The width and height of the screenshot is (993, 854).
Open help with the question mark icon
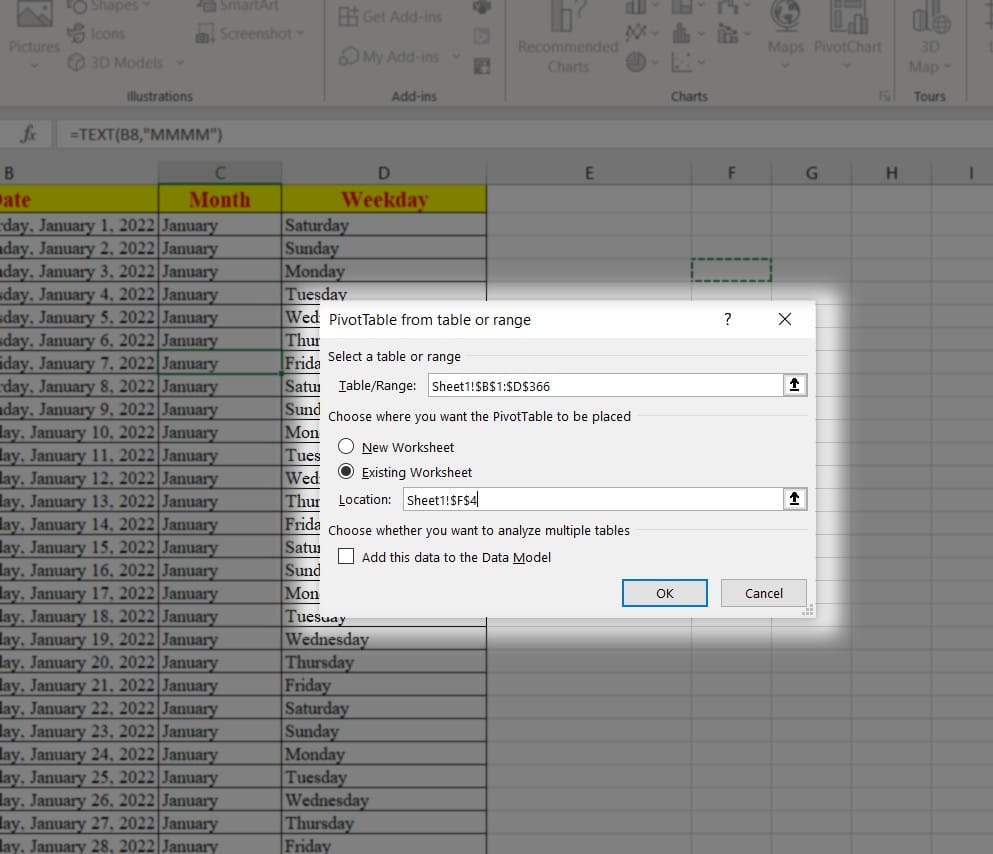click(x=728, y=319)
